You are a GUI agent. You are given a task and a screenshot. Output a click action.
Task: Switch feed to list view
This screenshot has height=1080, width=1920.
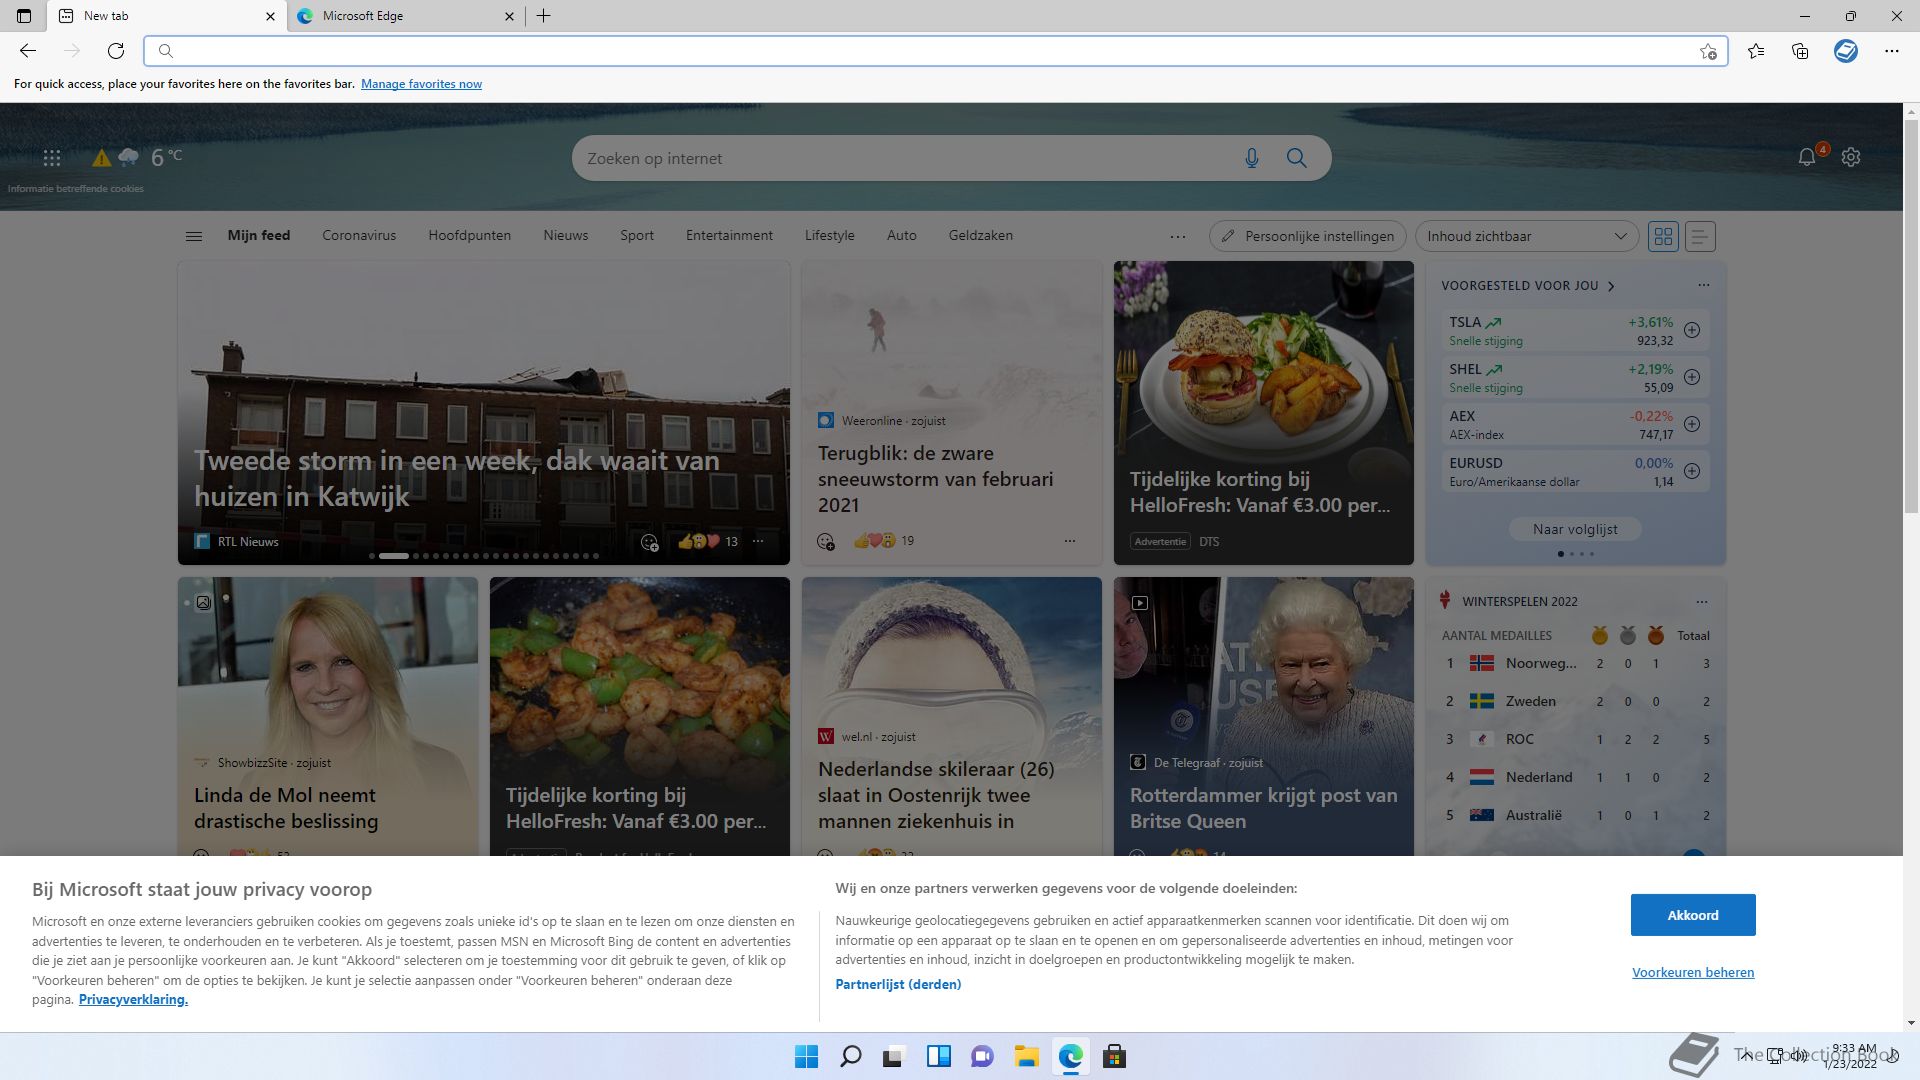[x=1700, y=237]
